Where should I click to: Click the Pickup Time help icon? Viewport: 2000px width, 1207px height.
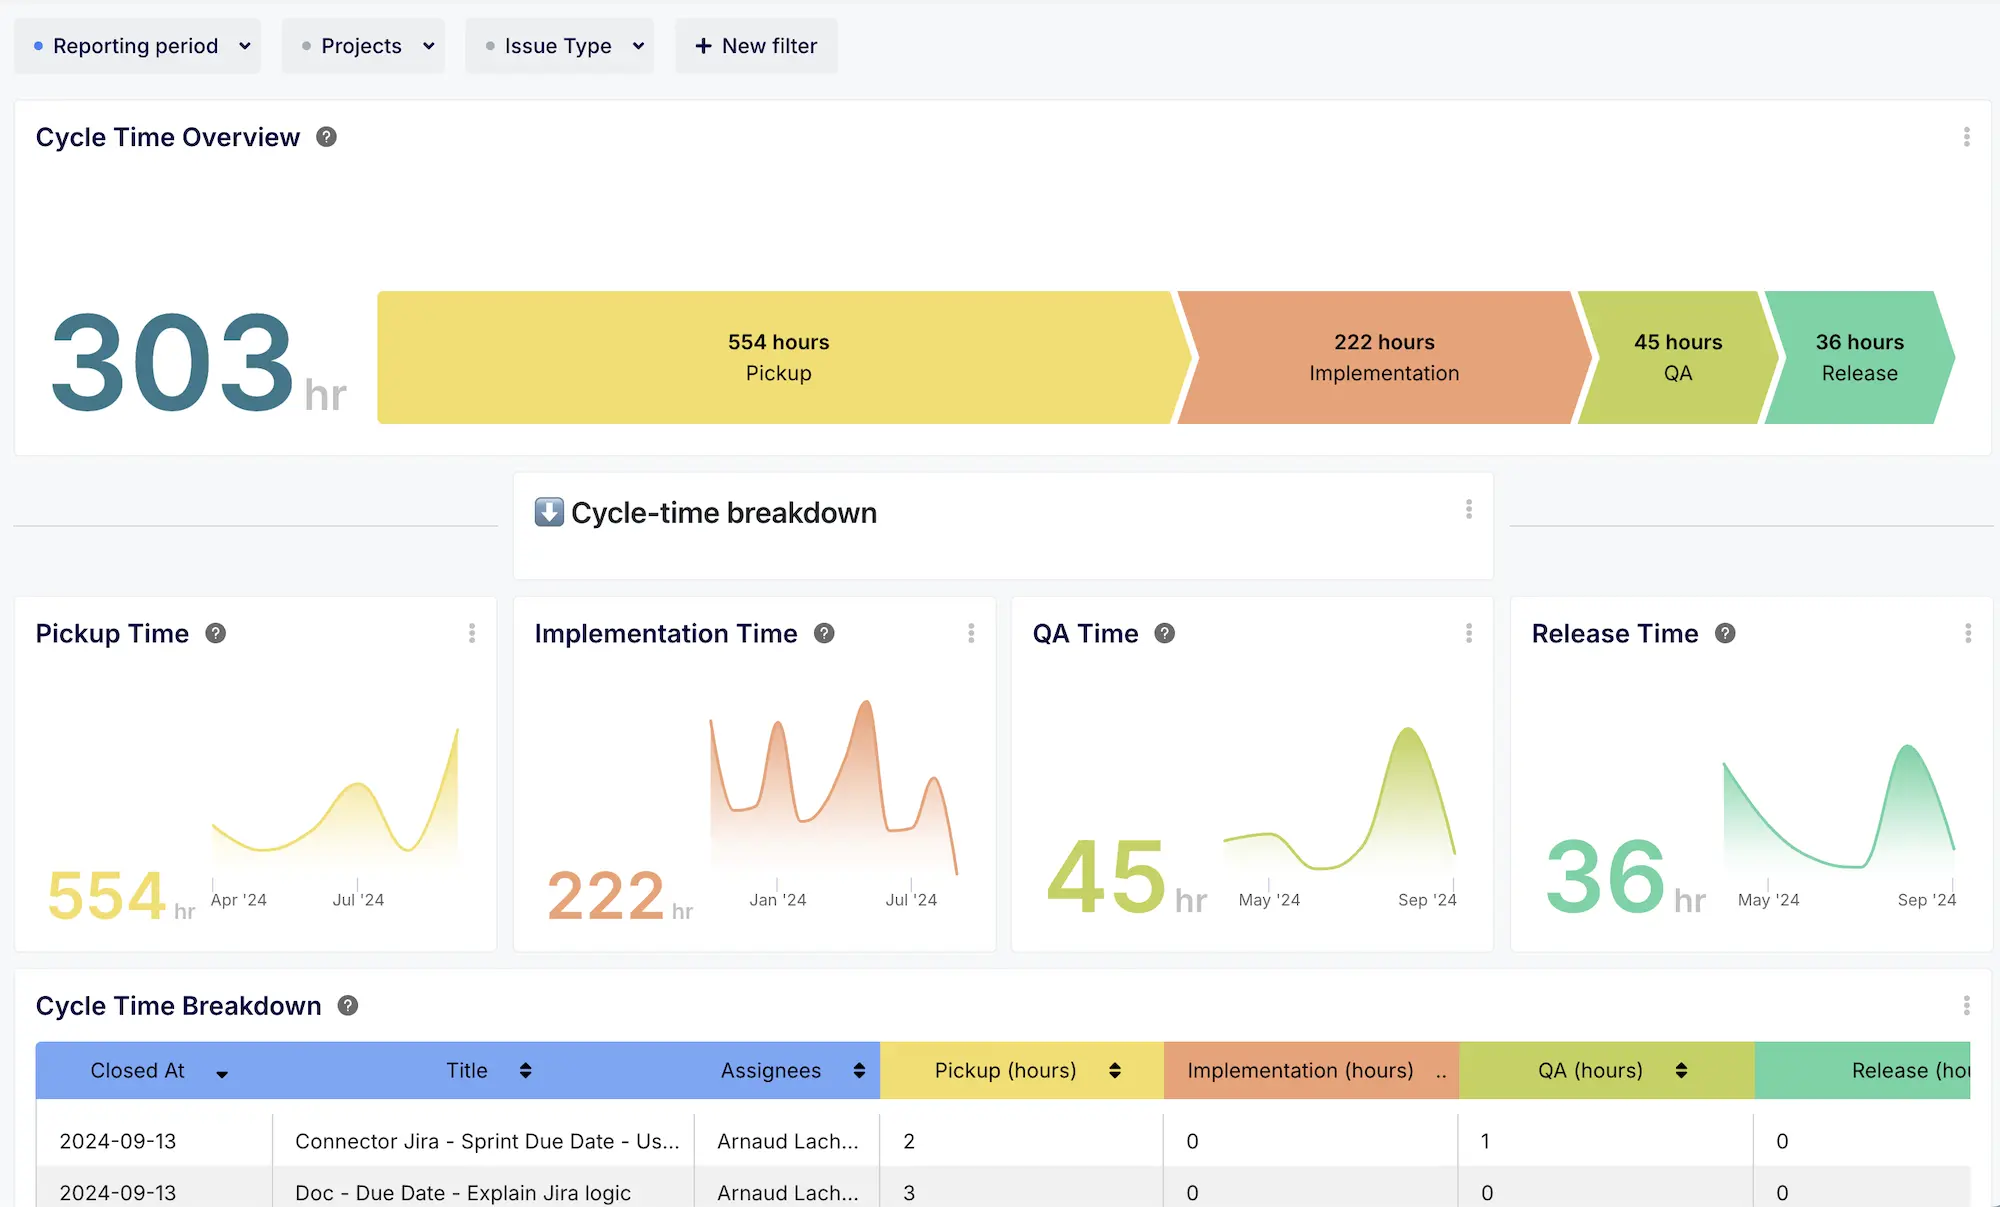pyautogui.click(x=215, y=633)
